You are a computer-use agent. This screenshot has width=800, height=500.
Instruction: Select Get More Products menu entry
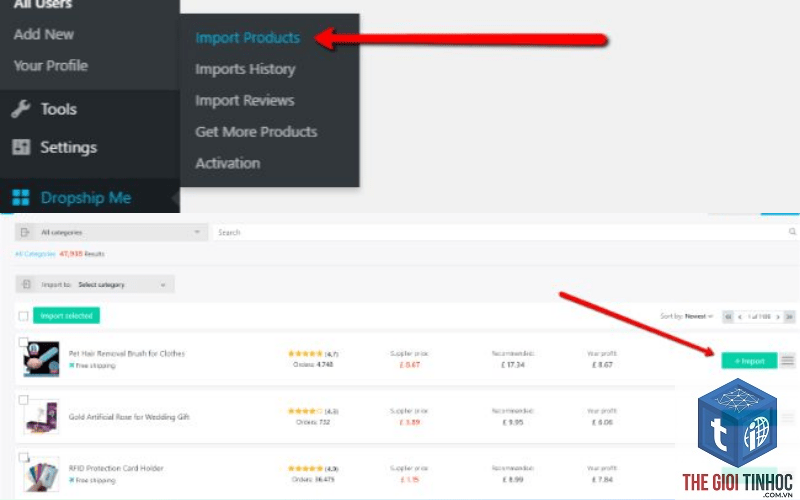click(x=256, y=132)
